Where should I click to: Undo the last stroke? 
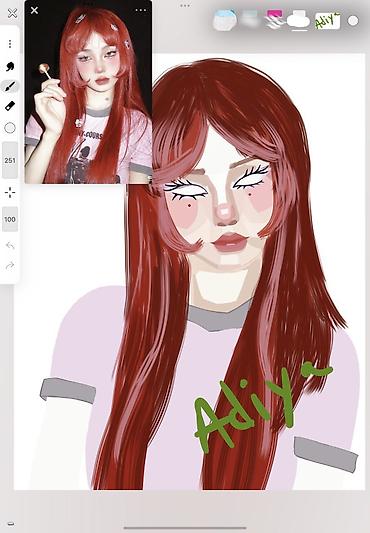point(10,245)
